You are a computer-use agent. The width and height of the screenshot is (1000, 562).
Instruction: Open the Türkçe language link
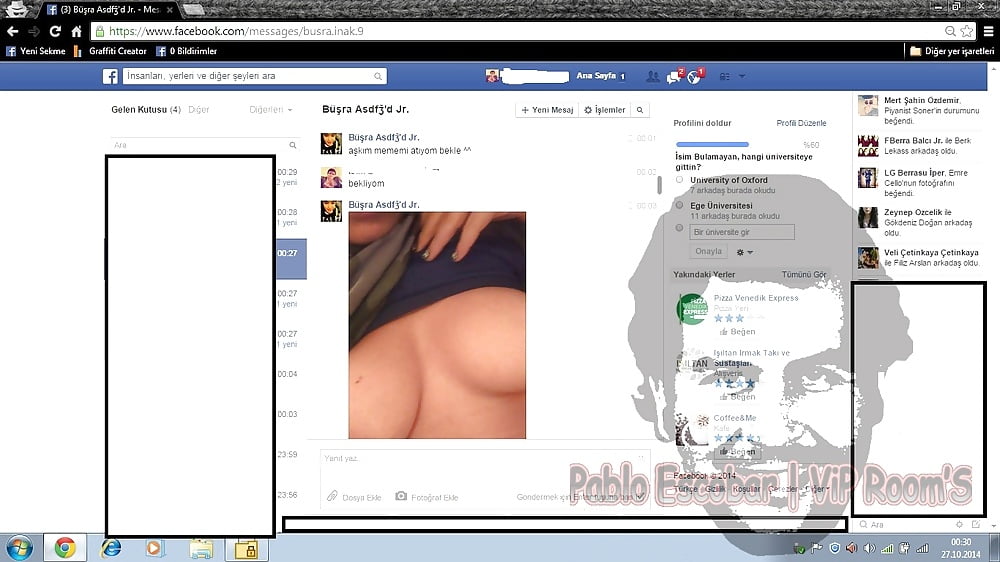[686, 489]
